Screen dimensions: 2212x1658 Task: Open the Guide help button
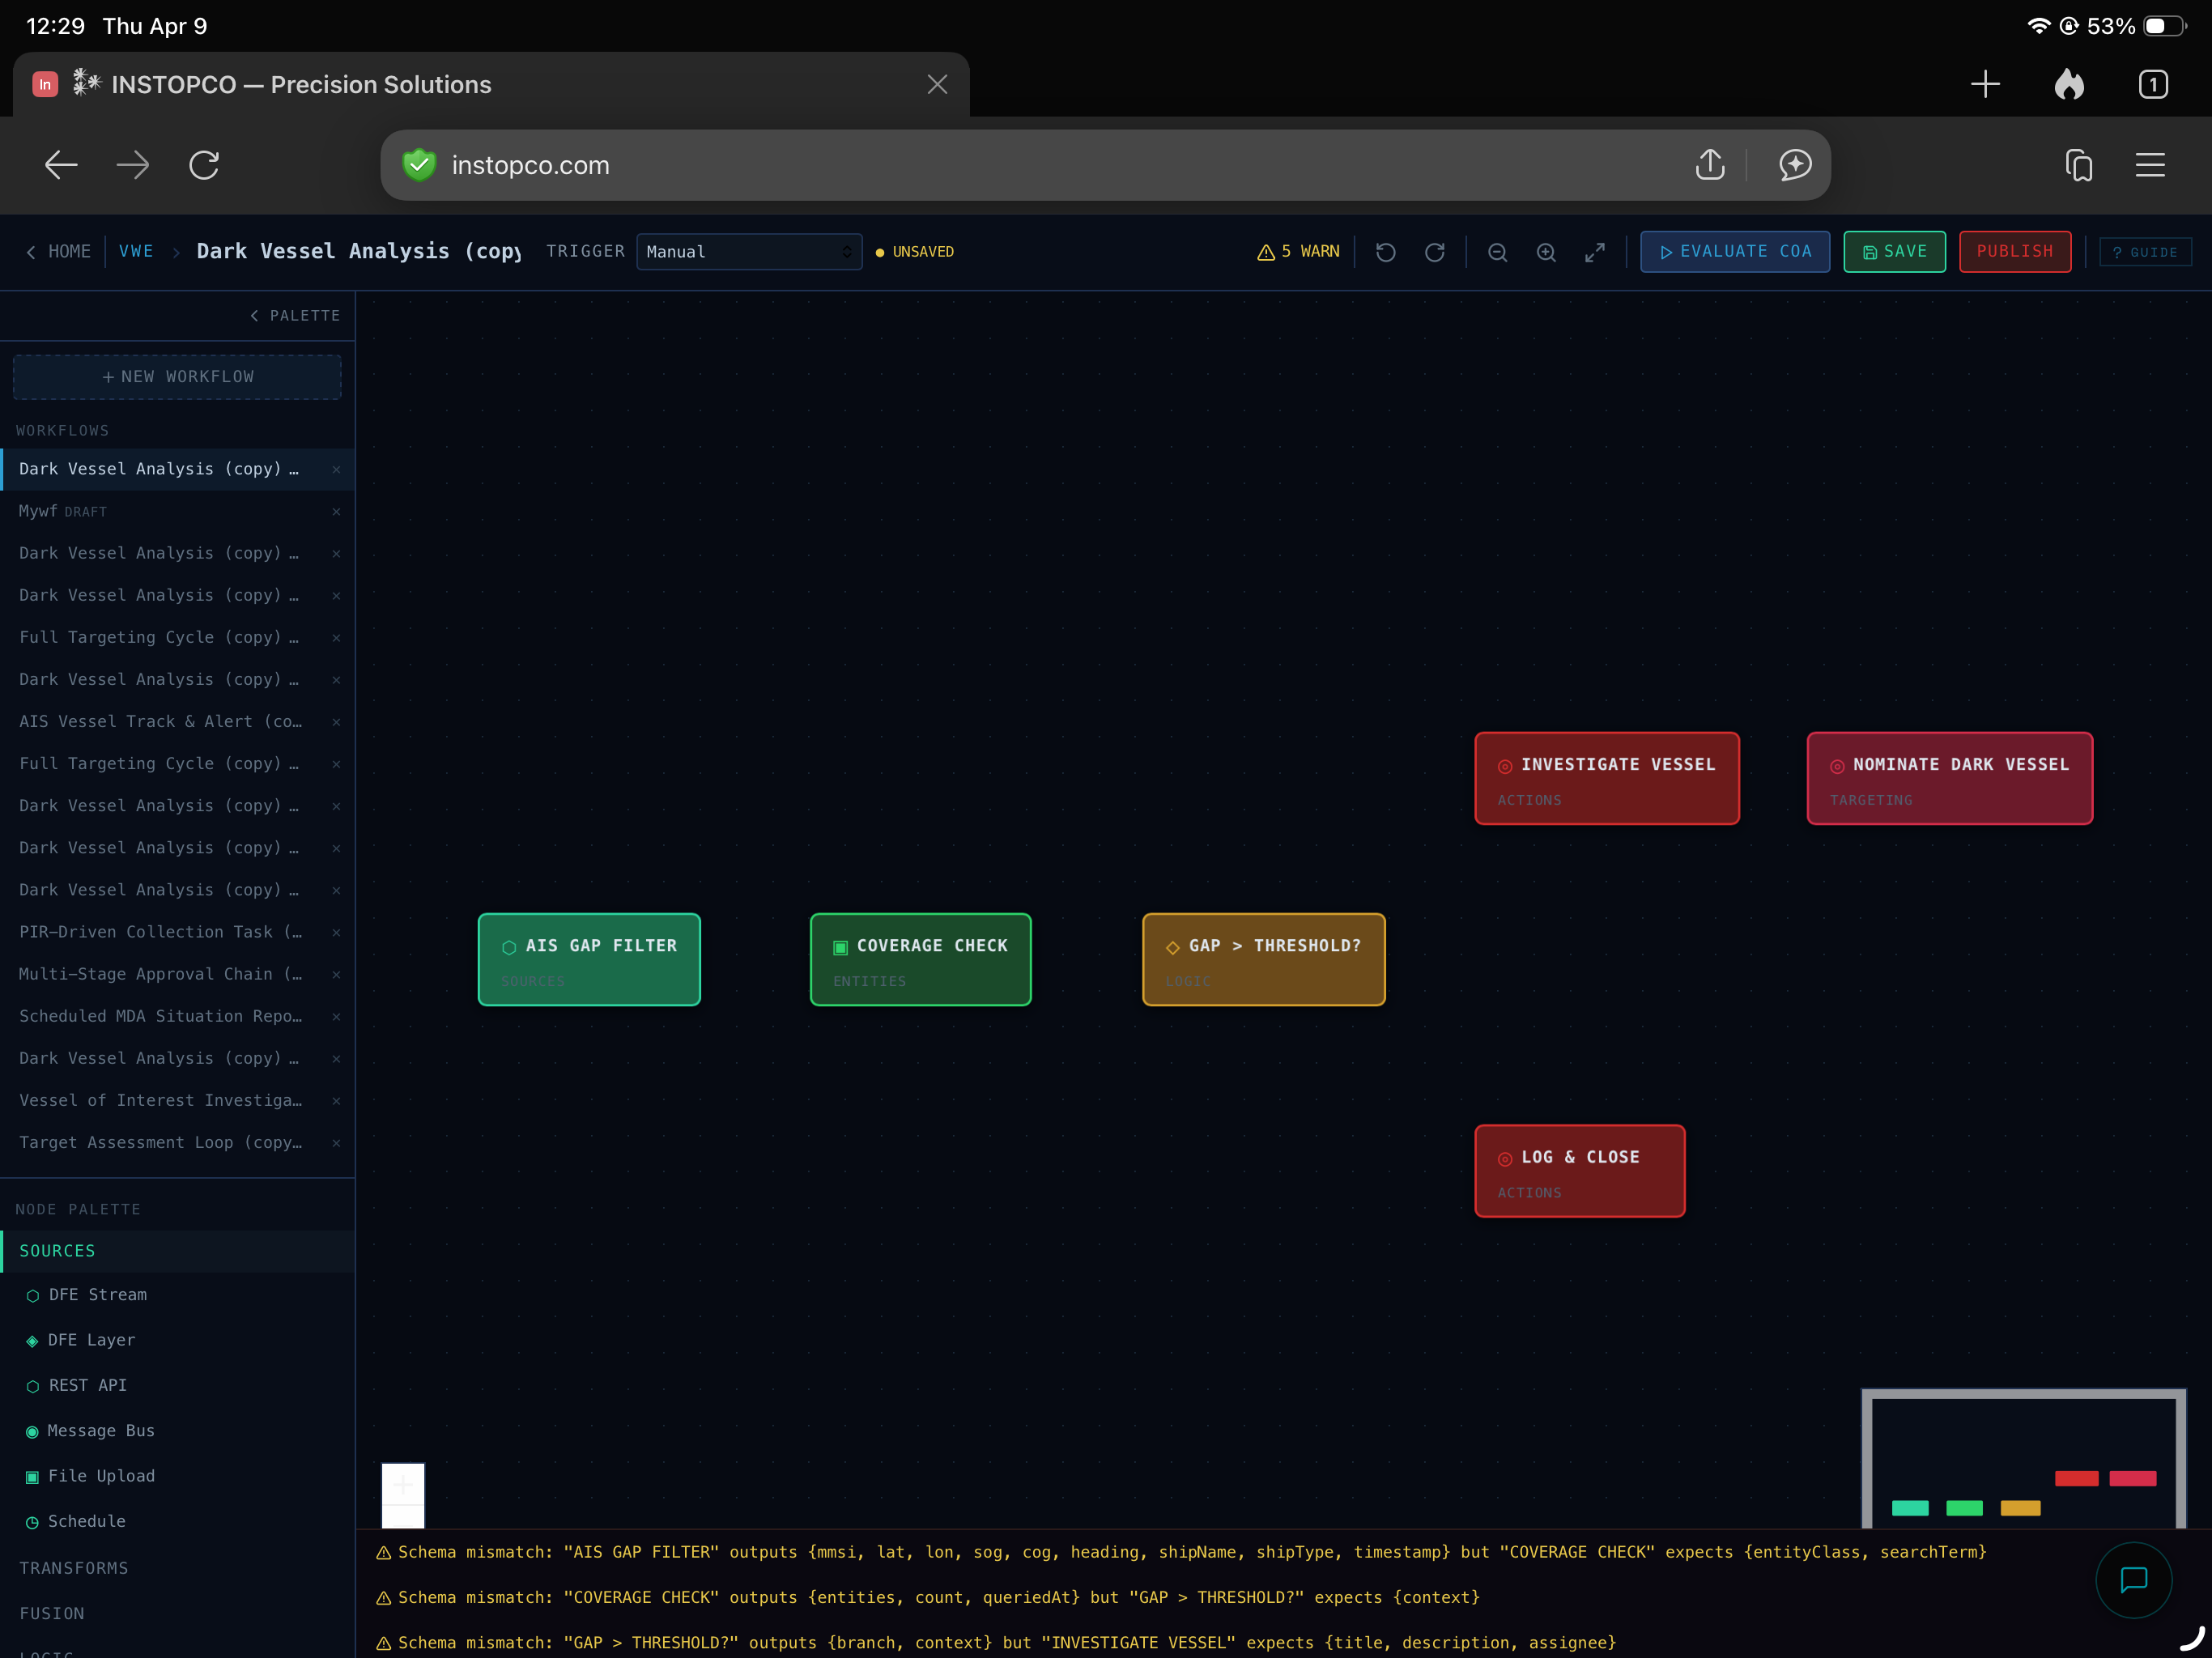point(2144,252)
